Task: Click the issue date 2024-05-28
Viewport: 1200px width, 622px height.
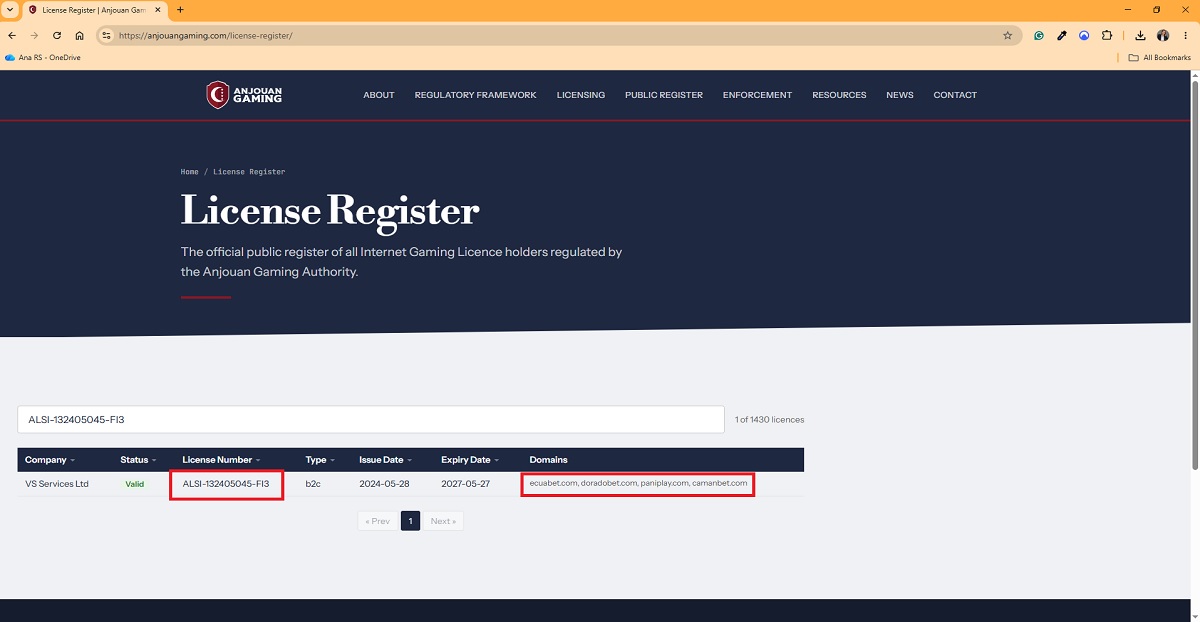Action: tap(382, 484)
